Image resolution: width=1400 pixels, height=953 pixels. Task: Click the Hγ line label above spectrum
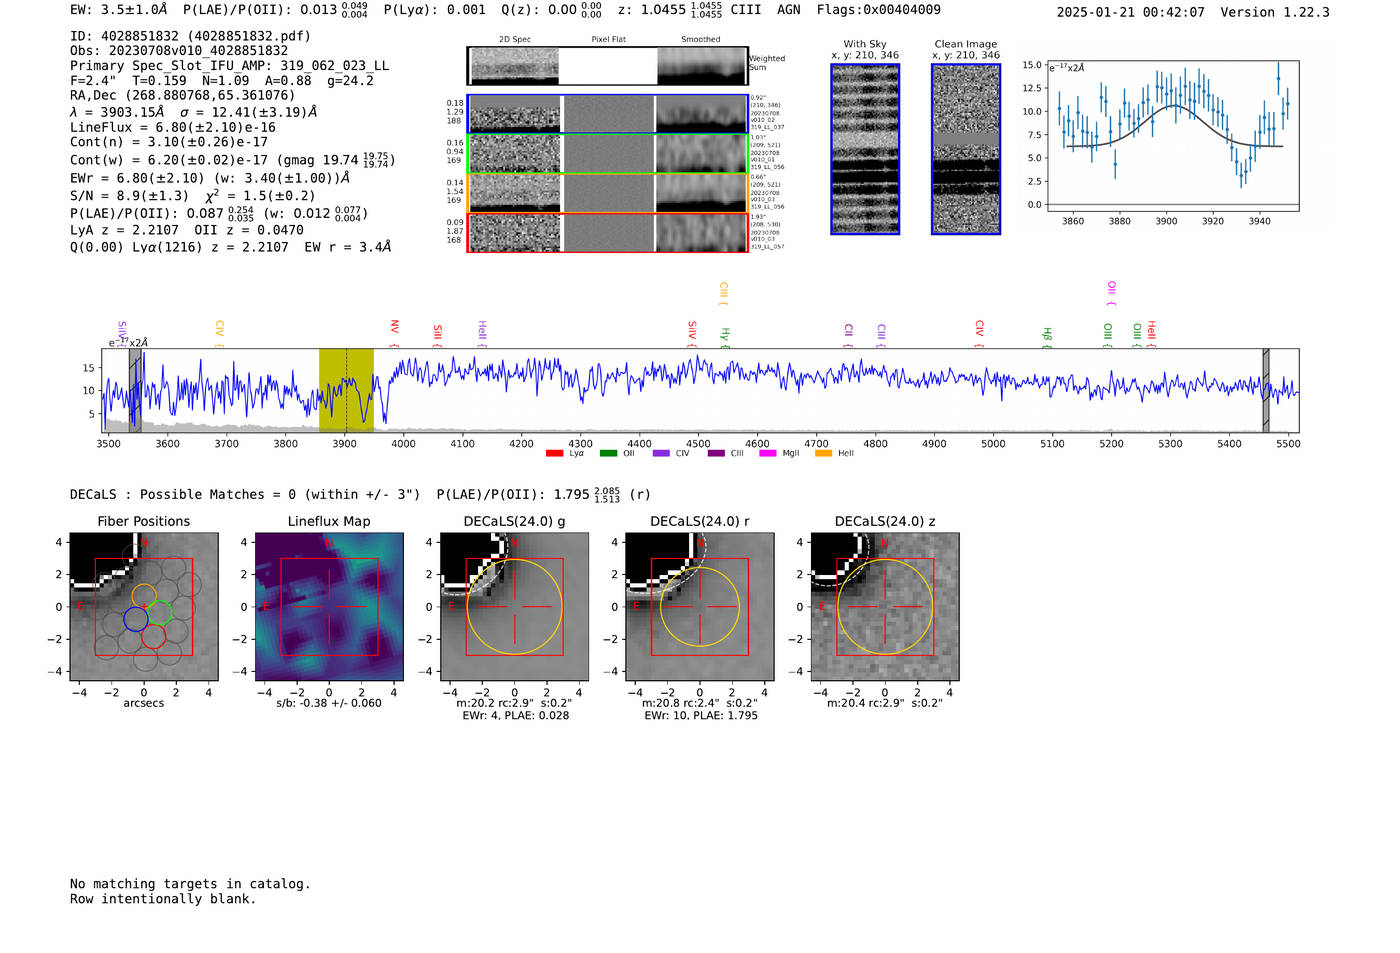coord(725,337)
